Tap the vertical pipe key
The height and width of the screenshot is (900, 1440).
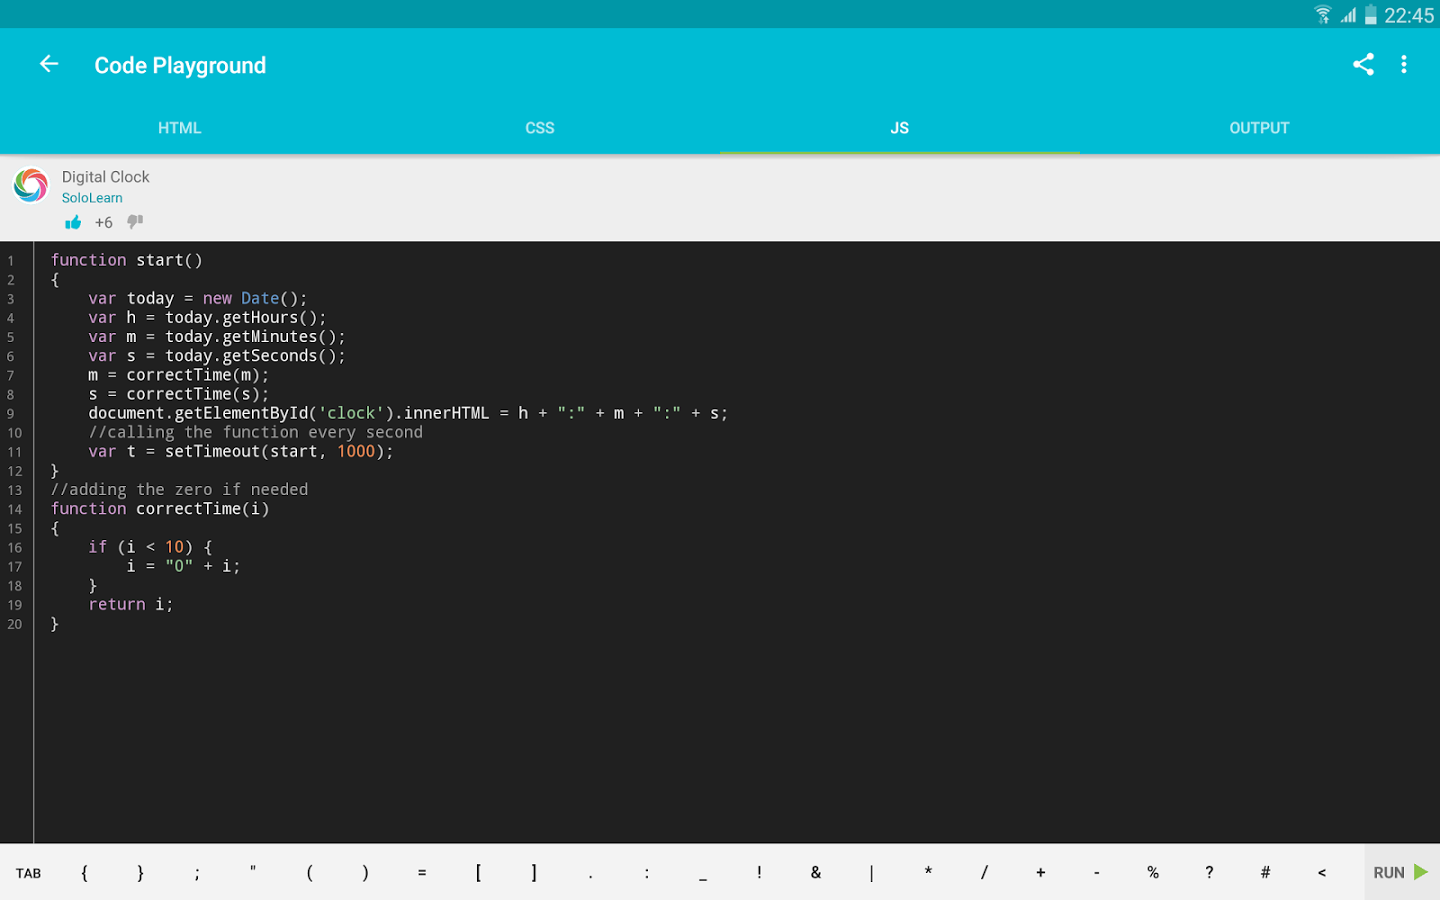872,873
